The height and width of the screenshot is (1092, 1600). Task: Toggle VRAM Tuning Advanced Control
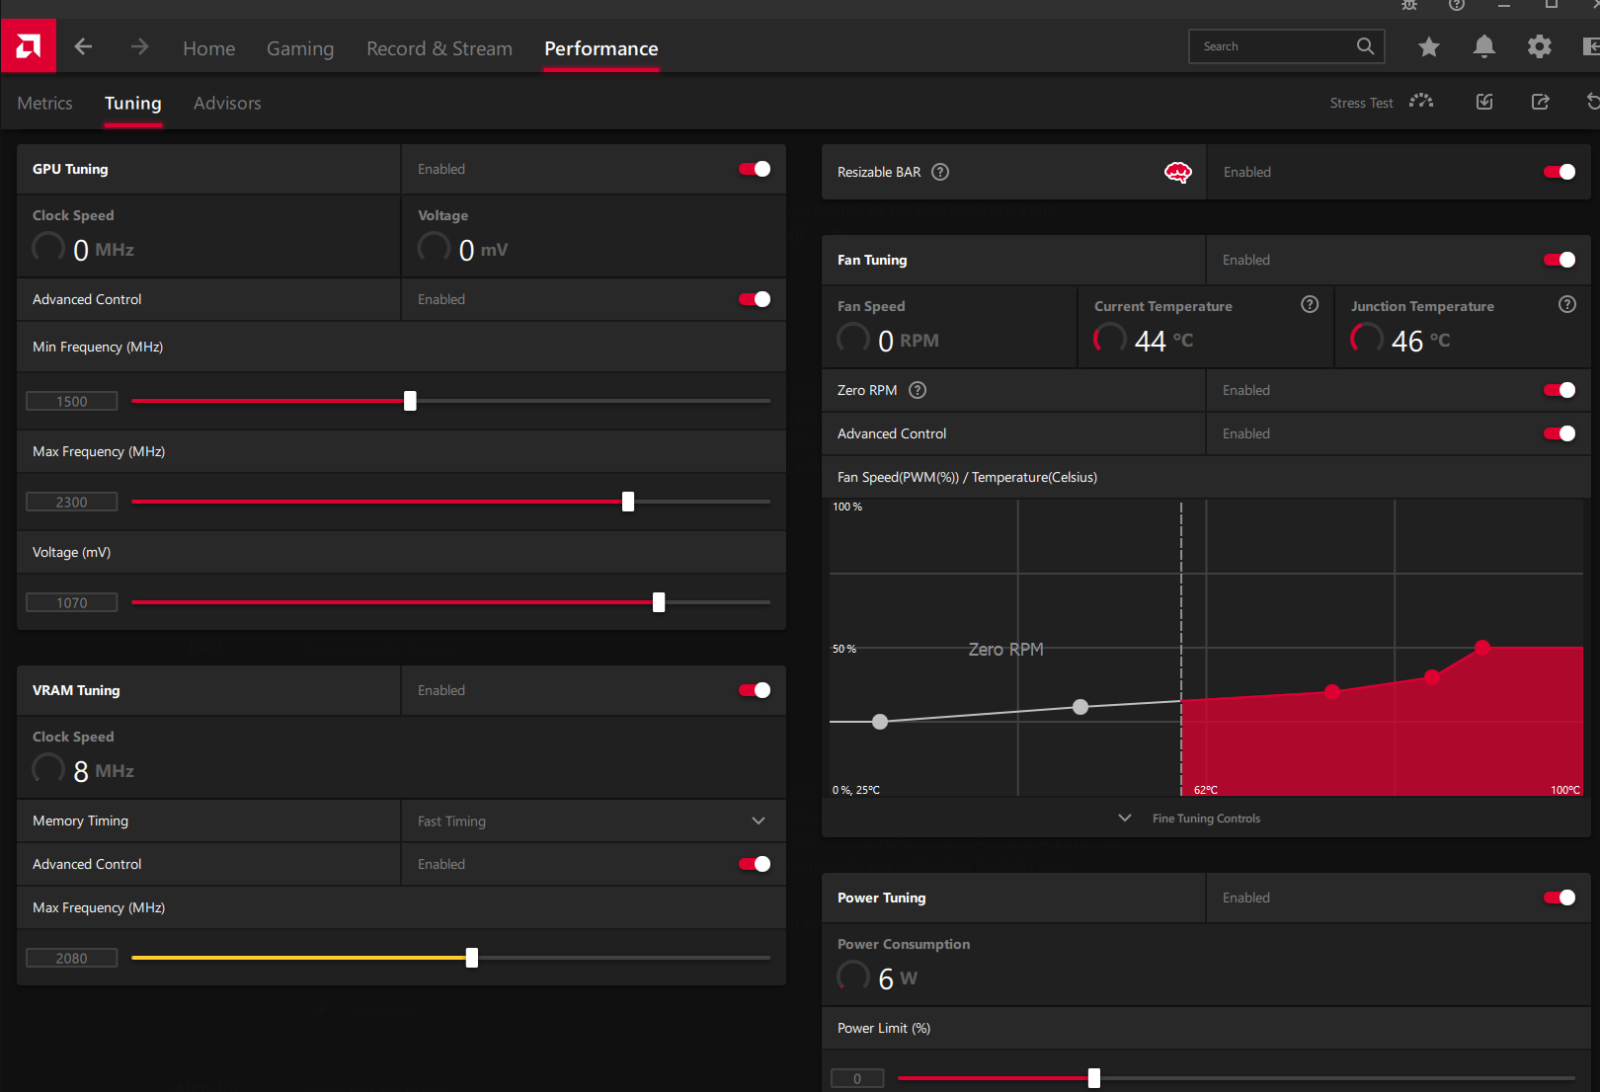coord(755,864)
